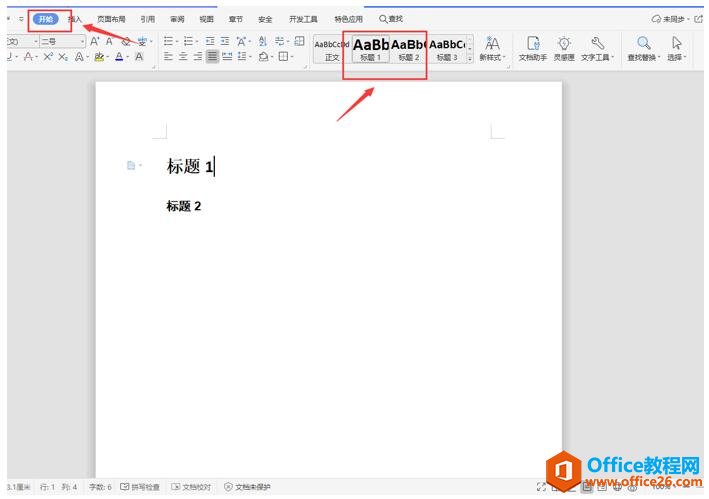The height and width of the screenshot is (499, 709).
Task: Click the 灵感图 lightbulb icon
Action: pyautogui.click(x=564, y=48)
